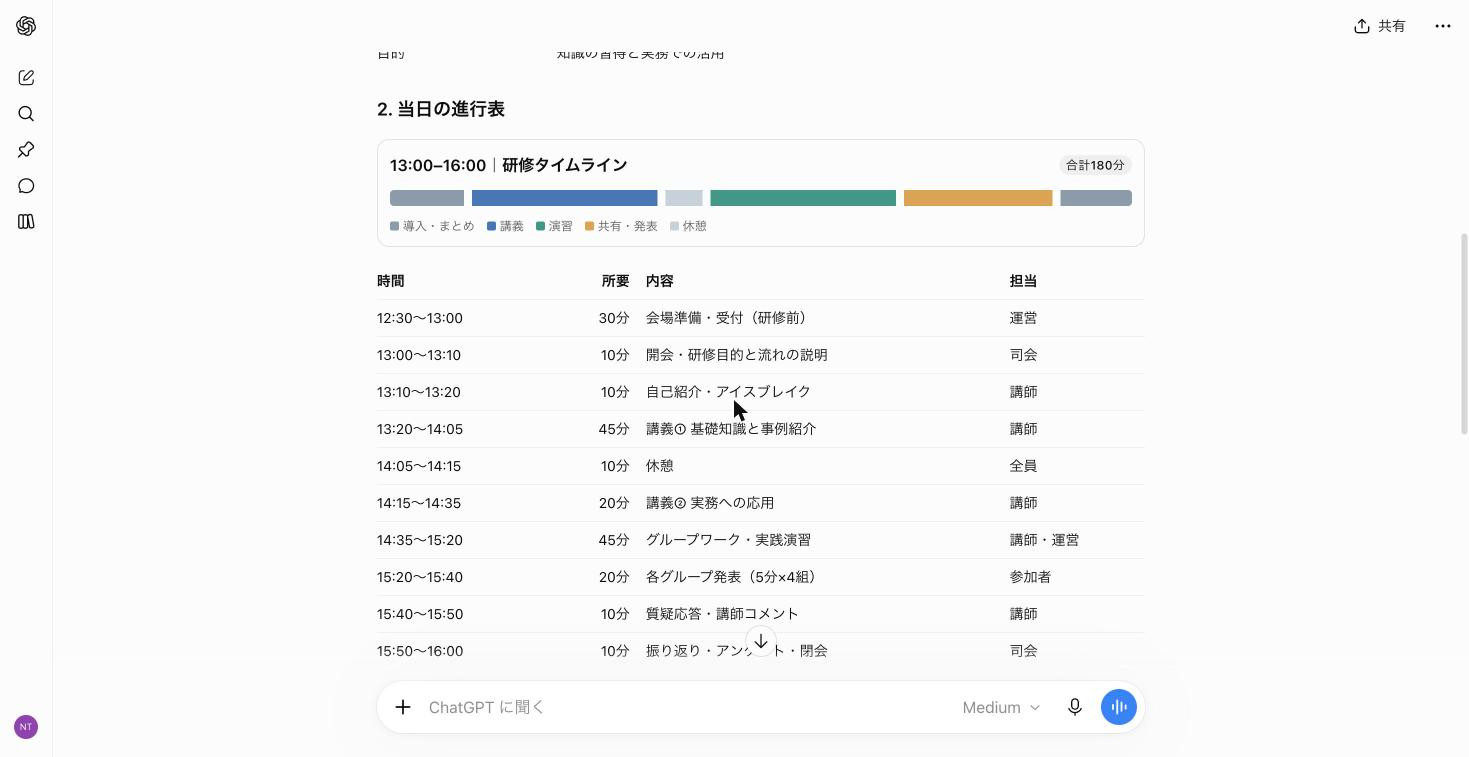Click the green 演習 legend swatch
Image resolution: width=1469 pixels, height=757 pixels.
541,226
